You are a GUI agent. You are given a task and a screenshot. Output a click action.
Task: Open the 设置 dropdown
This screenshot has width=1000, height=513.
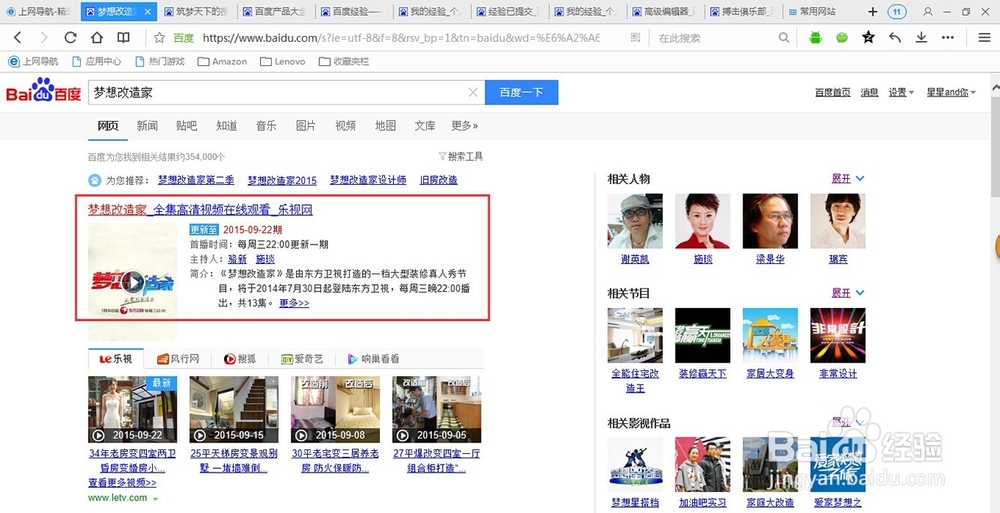click(x=901, y=93)
